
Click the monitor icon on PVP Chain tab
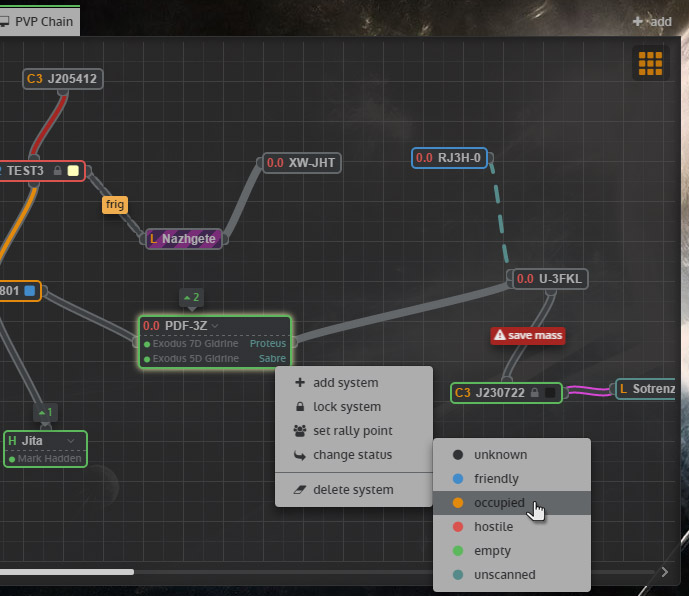pos(5,21)
